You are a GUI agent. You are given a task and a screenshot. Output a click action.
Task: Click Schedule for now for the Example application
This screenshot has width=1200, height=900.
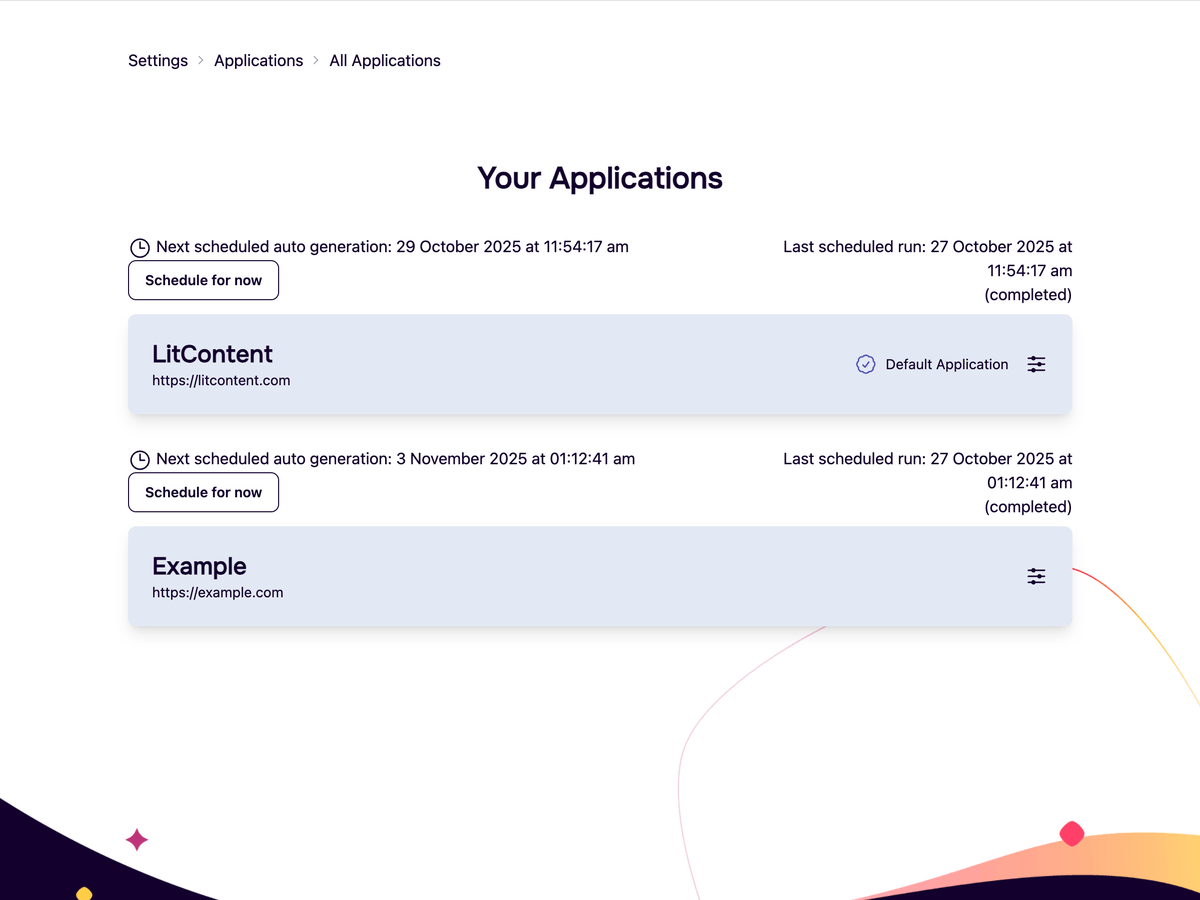pos(203,492)
